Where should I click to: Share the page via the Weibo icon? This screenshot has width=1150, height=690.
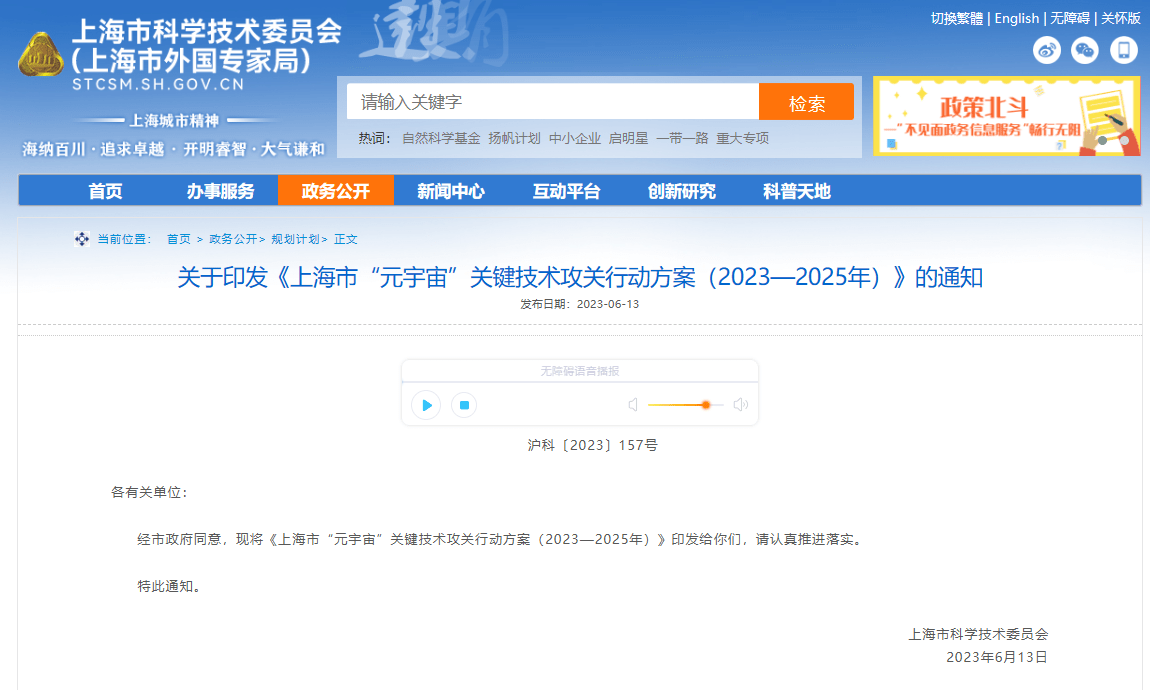[x=1047, y=50]
